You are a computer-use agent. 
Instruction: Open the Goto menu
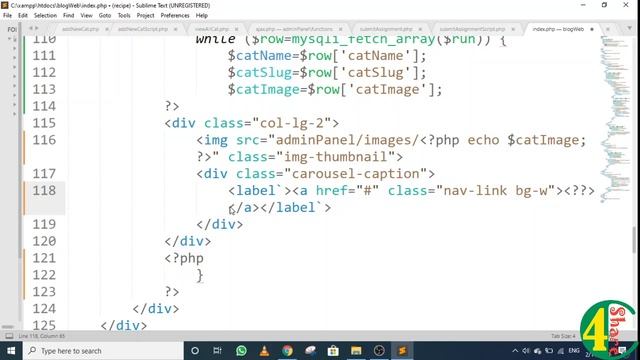[x=105, y=16]
